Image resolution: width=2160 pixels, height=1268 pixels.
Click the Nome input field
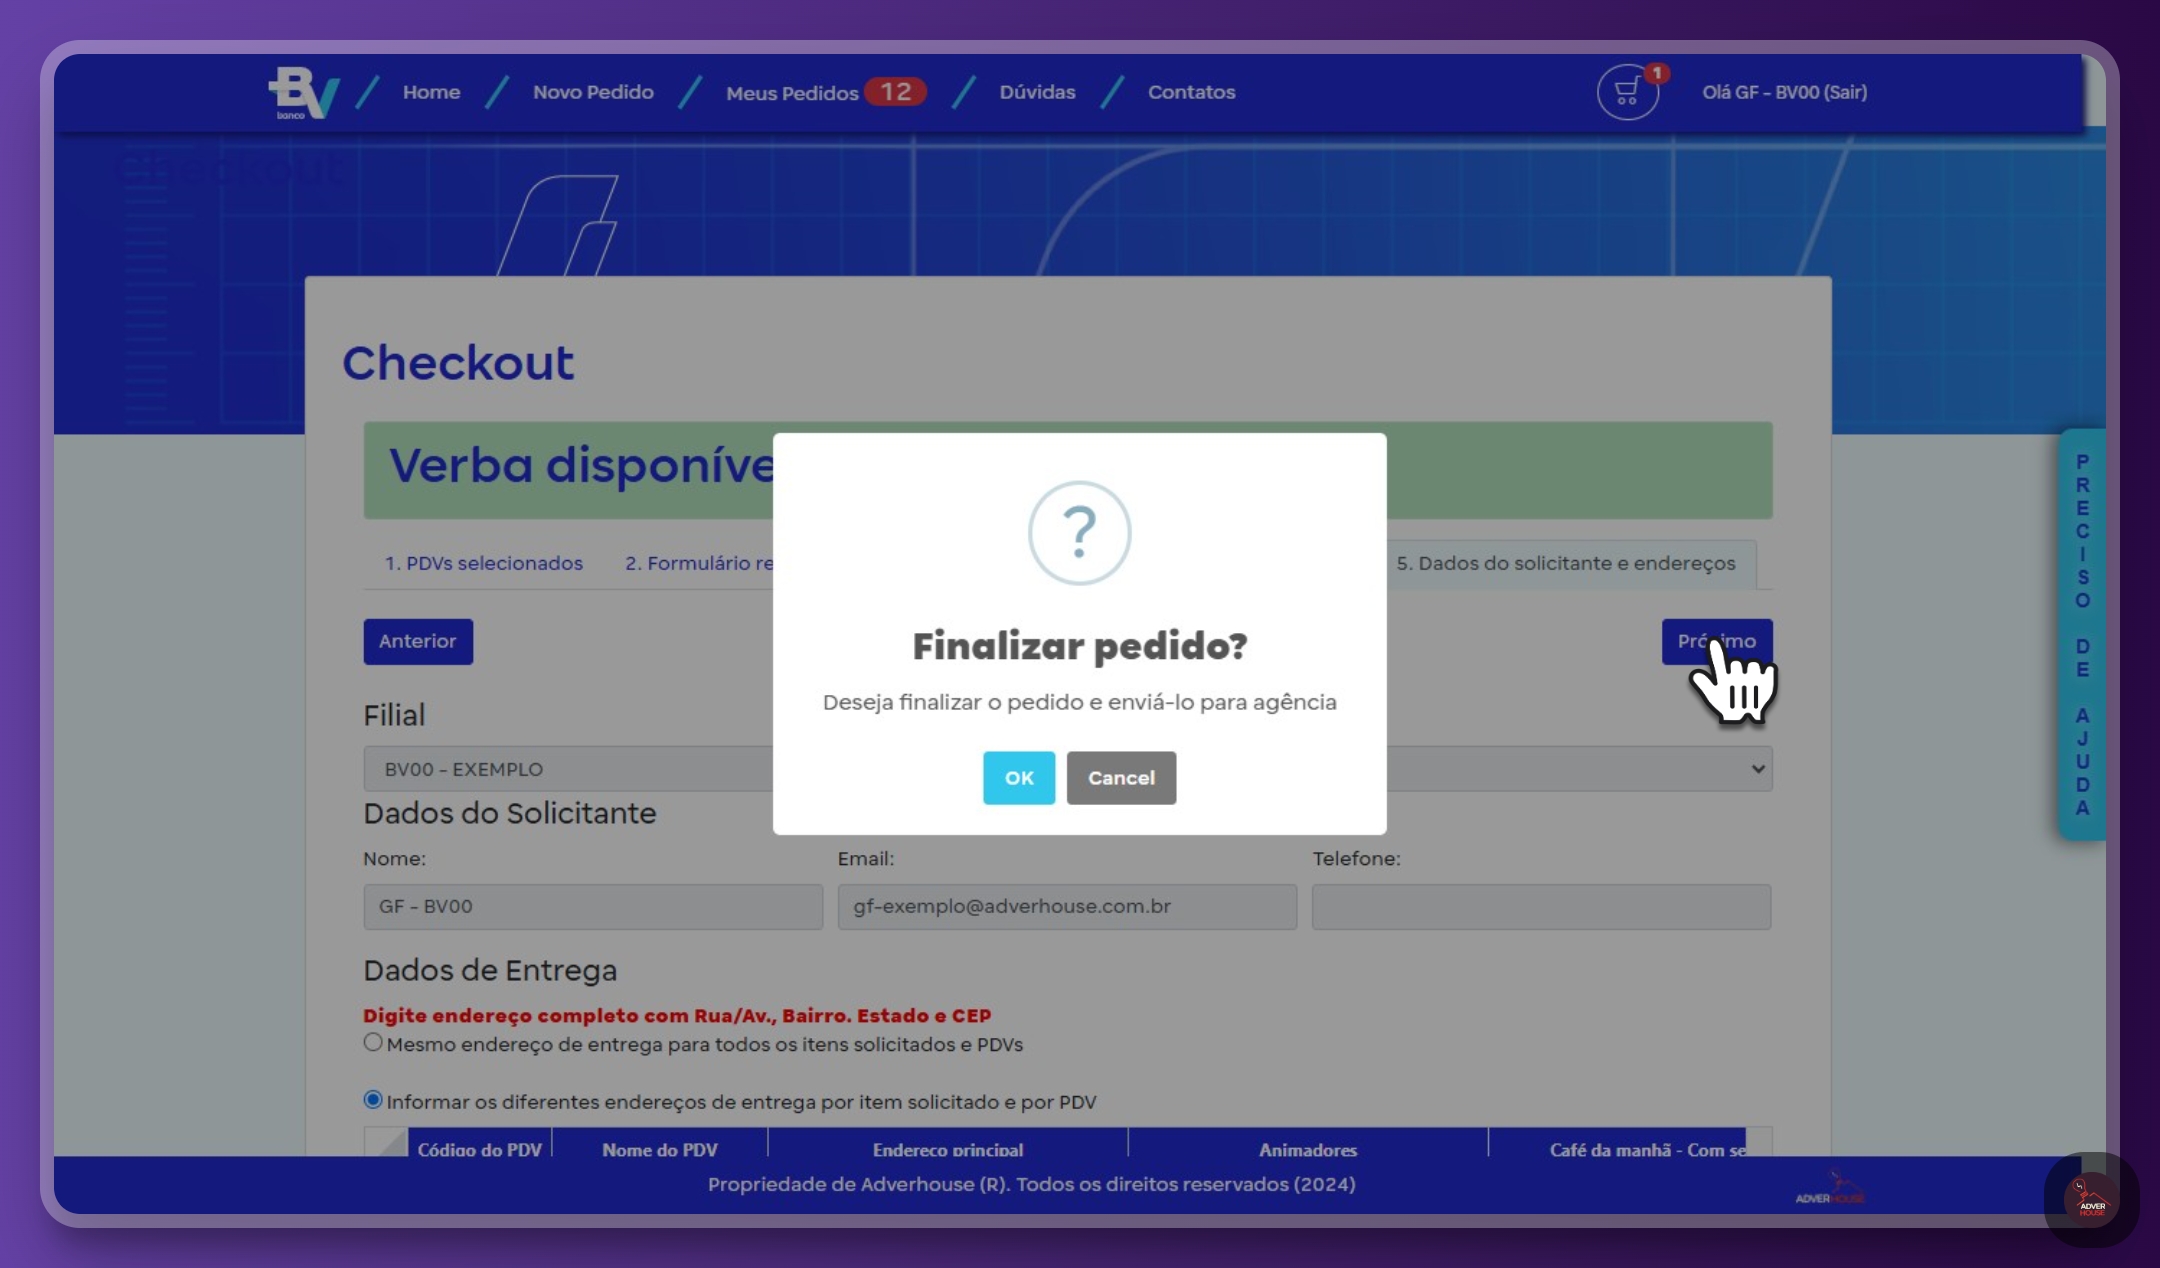593,907
